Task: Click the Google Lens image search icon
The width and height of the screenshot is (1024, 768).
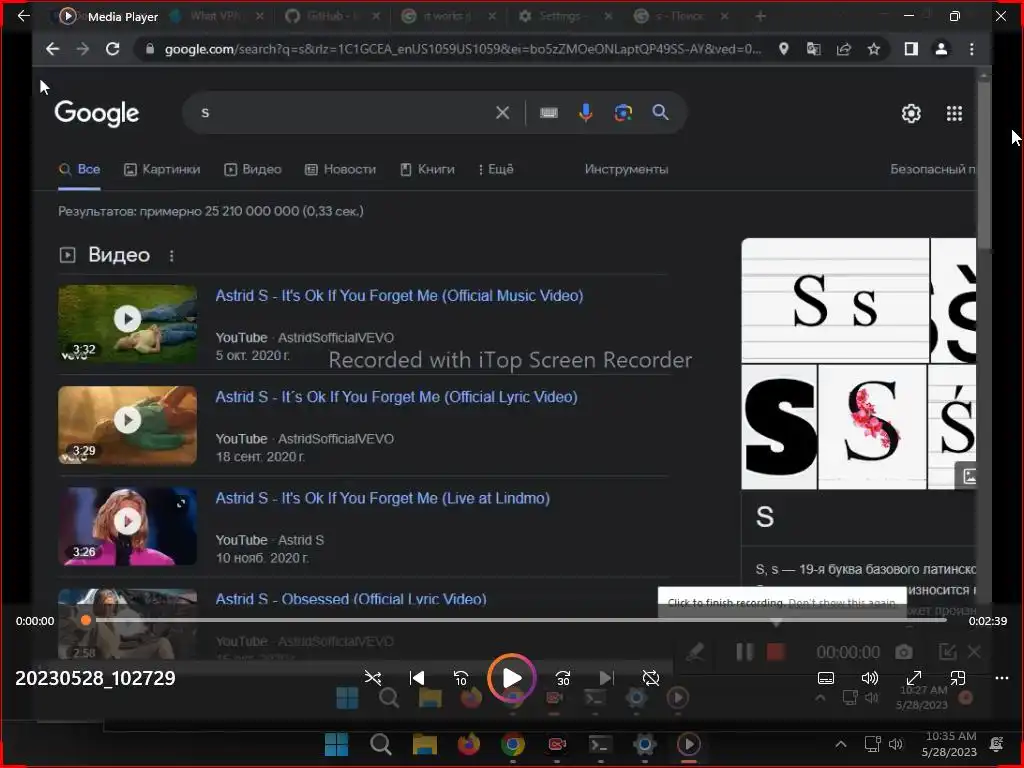Action: click(623, 113)
